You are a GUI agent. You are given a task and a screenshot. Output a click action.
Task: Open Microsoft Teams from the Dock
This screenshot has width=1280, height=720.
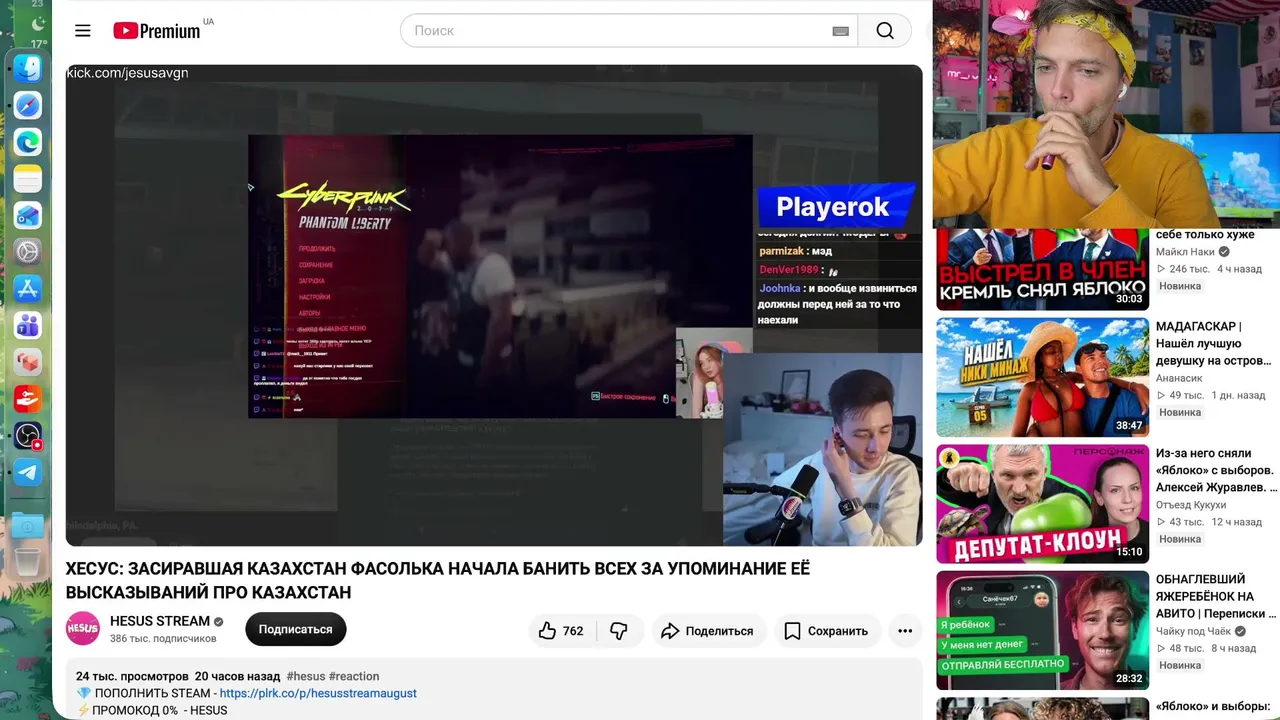pos(28,325)
